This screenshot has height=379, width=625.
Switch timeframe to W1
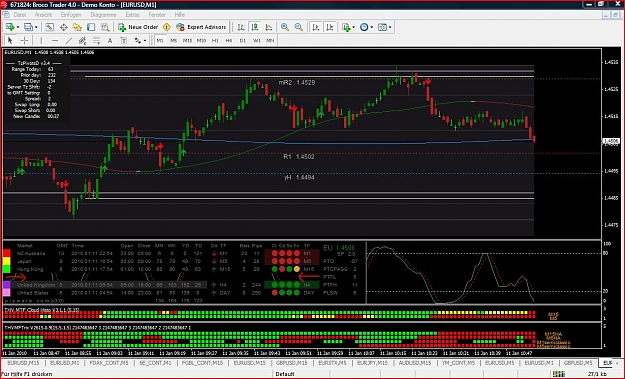click(257, 40)
